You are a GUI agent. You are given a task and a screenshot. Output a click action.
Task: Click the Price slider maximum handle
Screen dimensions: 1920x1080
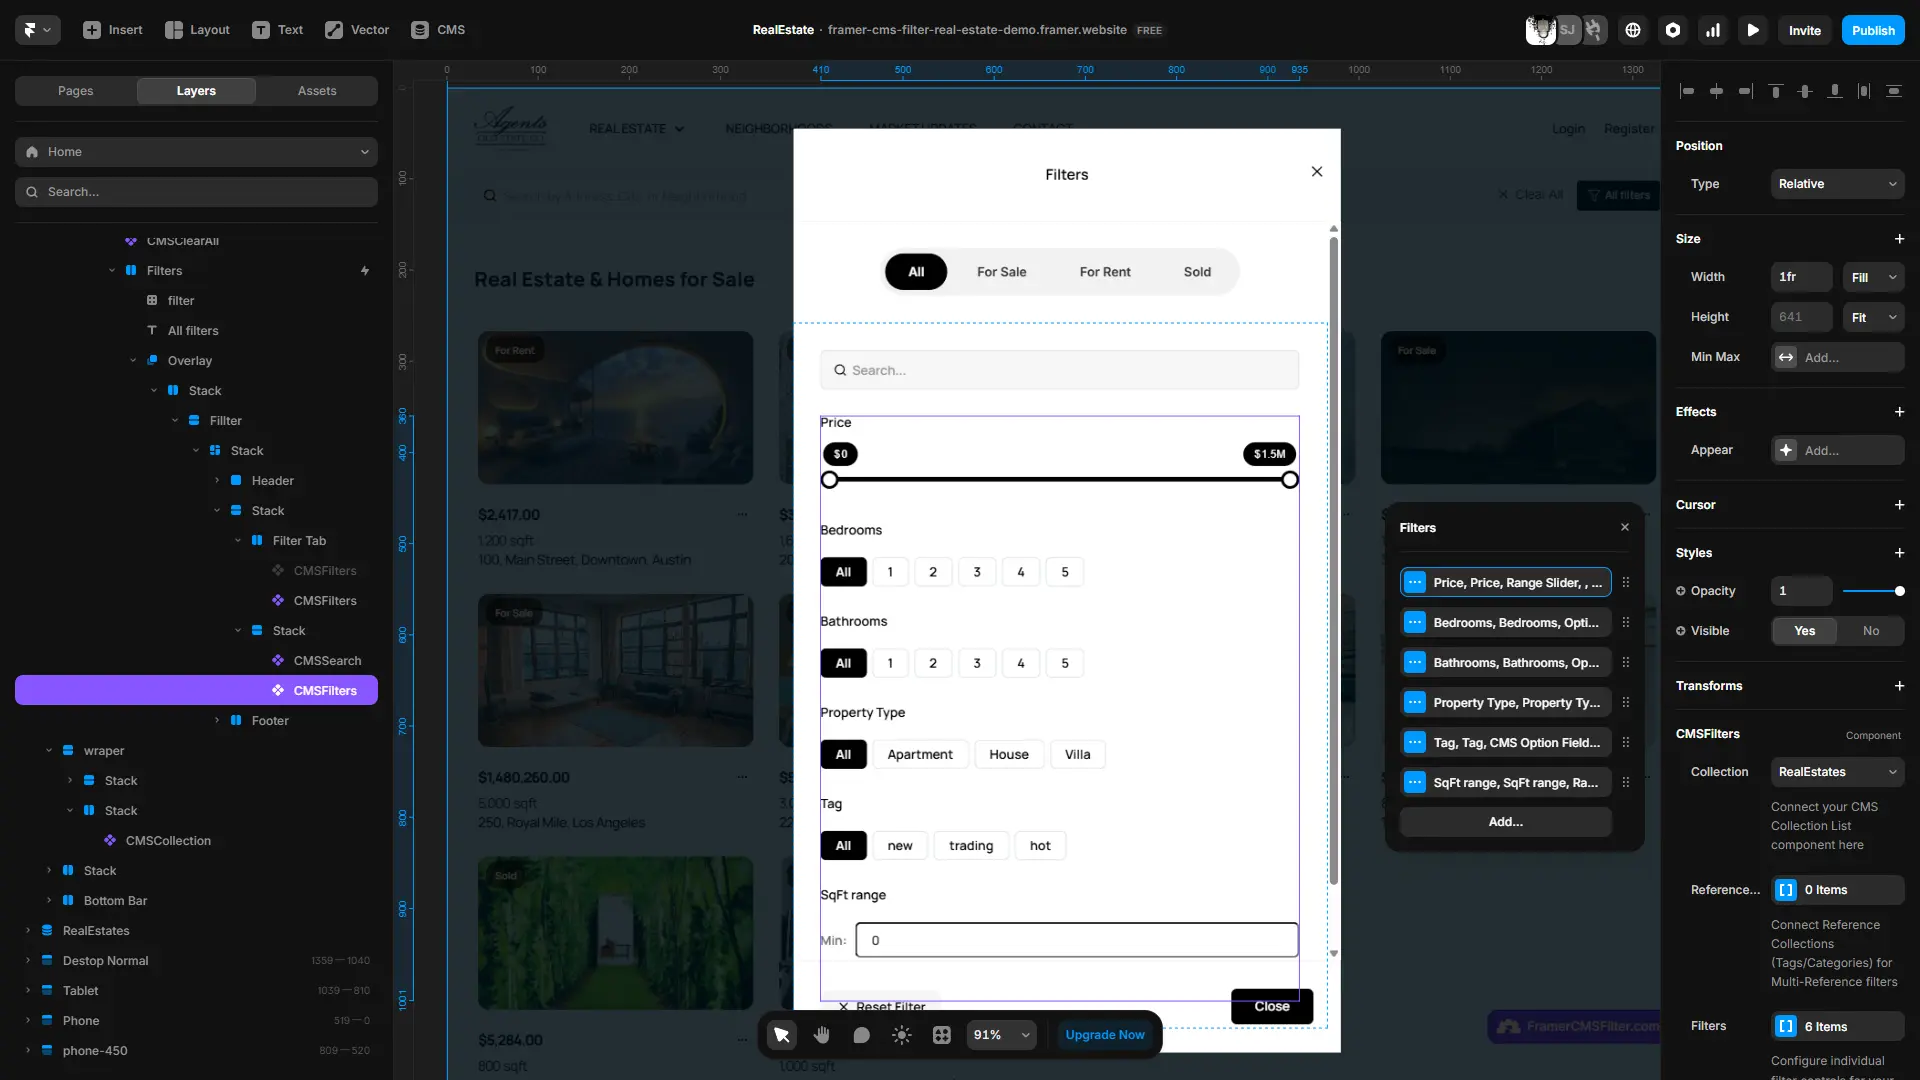(1290, 480)
